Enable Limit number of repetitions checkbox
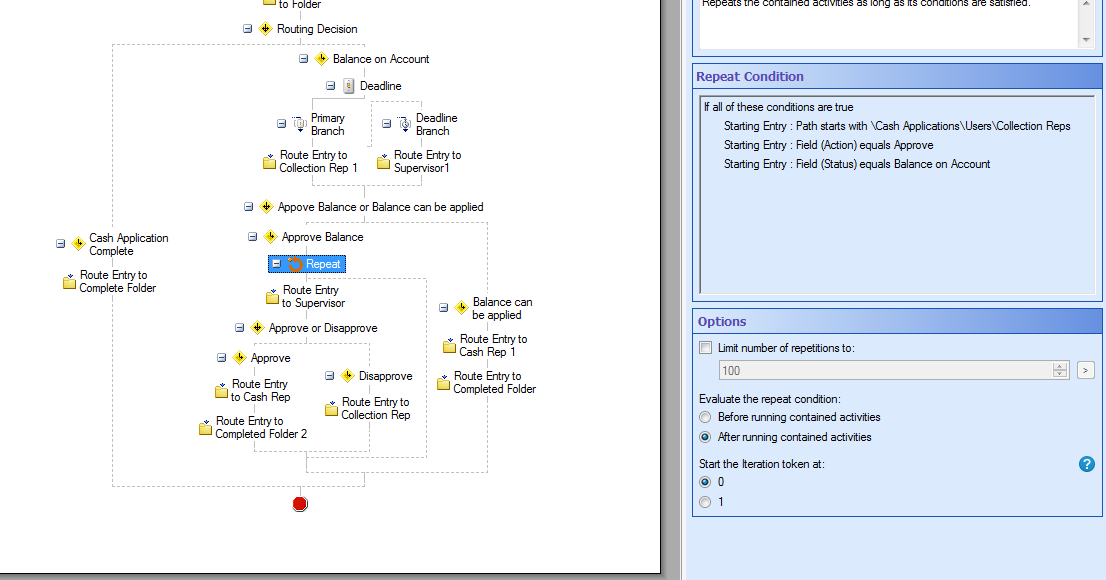 coord(706,348)
